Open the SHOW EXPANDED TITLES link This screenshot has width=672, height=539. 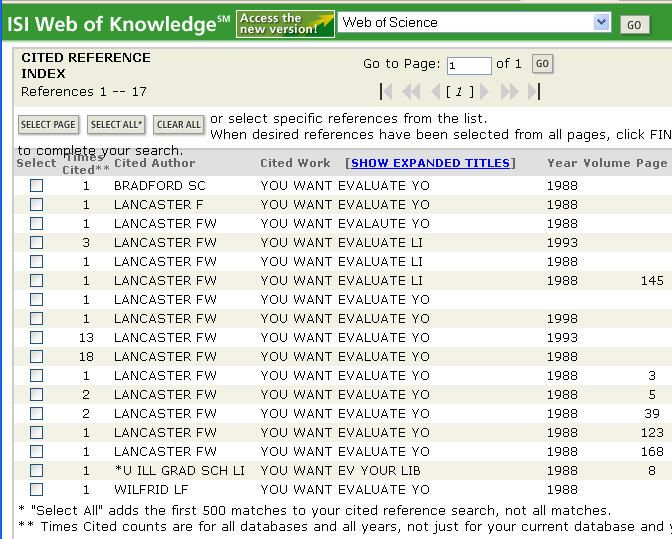430,163
